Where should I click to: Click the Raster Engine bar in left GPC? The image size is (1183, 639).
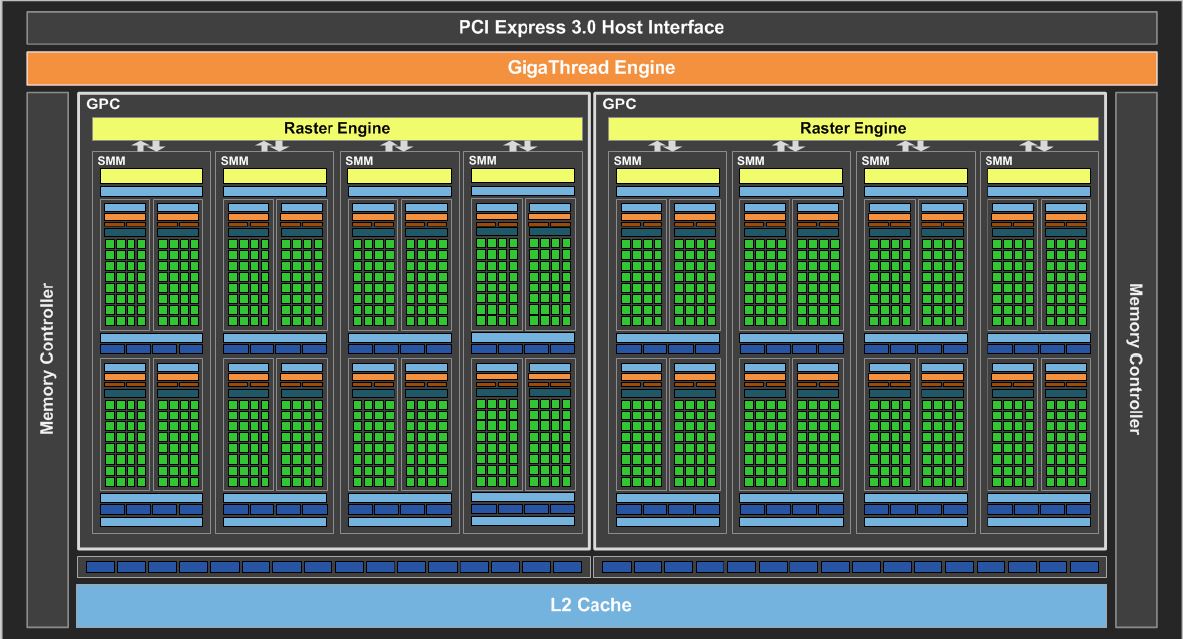[x=337, y=128]
